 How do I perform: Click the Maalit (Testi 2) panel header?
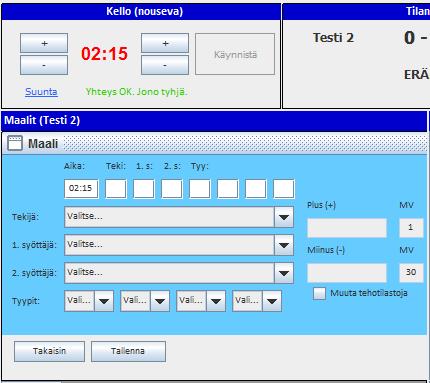(214, 121)
